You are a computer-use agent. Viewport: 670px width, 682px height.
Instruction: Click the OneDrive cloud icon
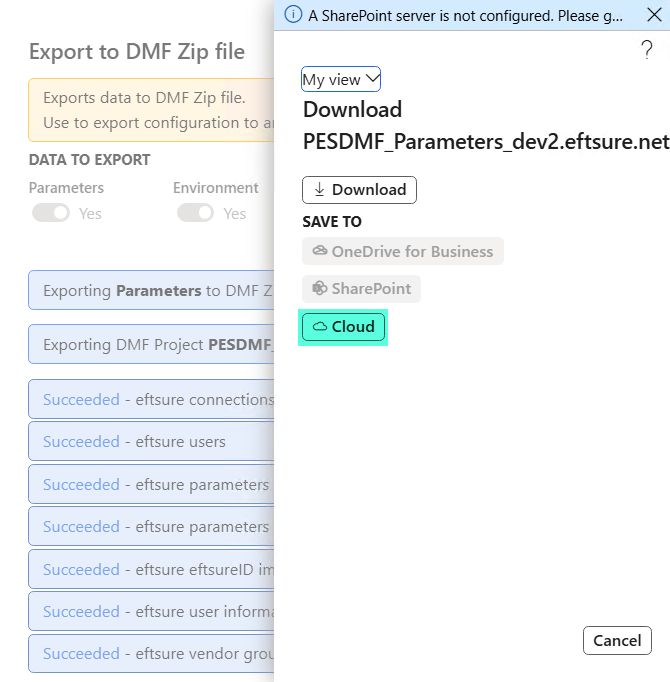[x=320, y=251]
